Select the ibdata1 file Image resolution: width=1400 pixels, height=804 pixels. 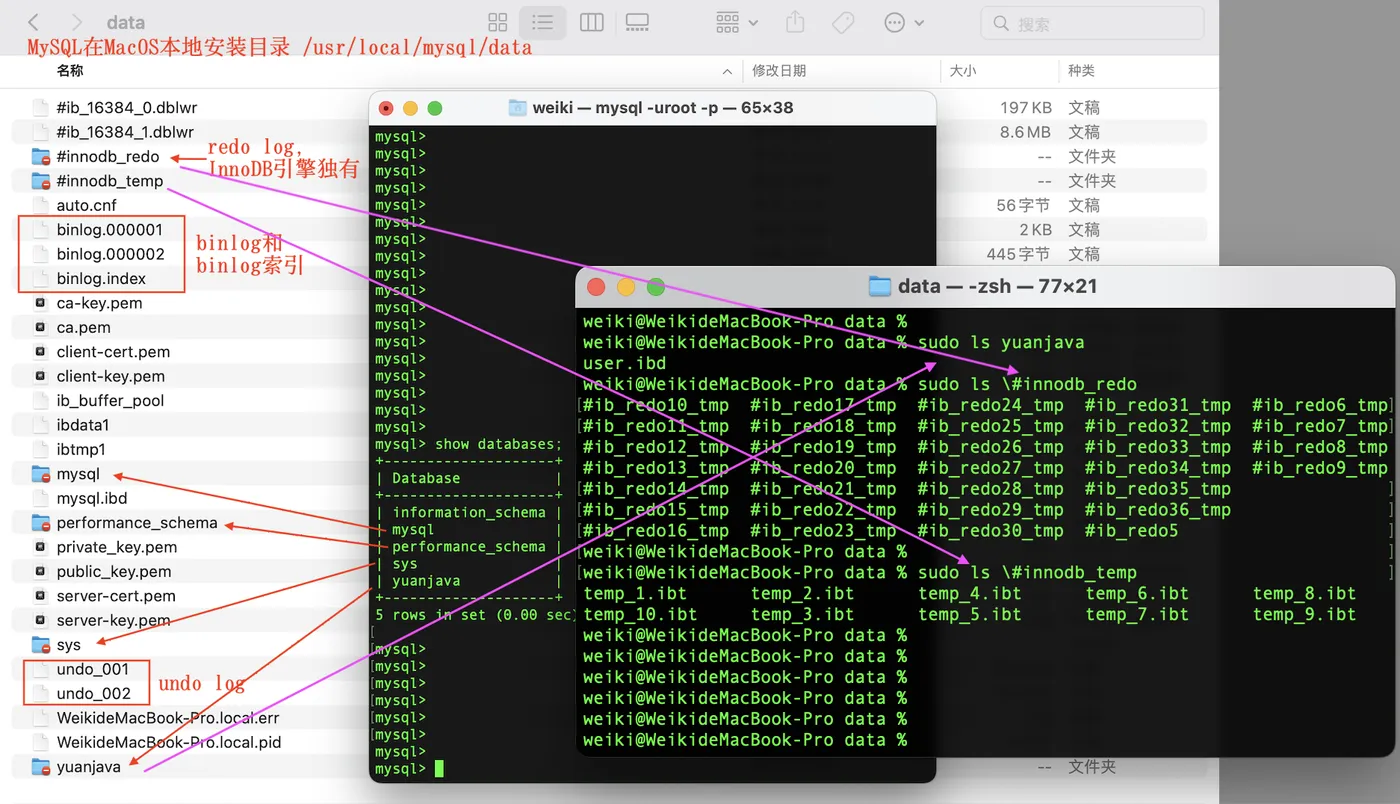(x=82, y=425)
